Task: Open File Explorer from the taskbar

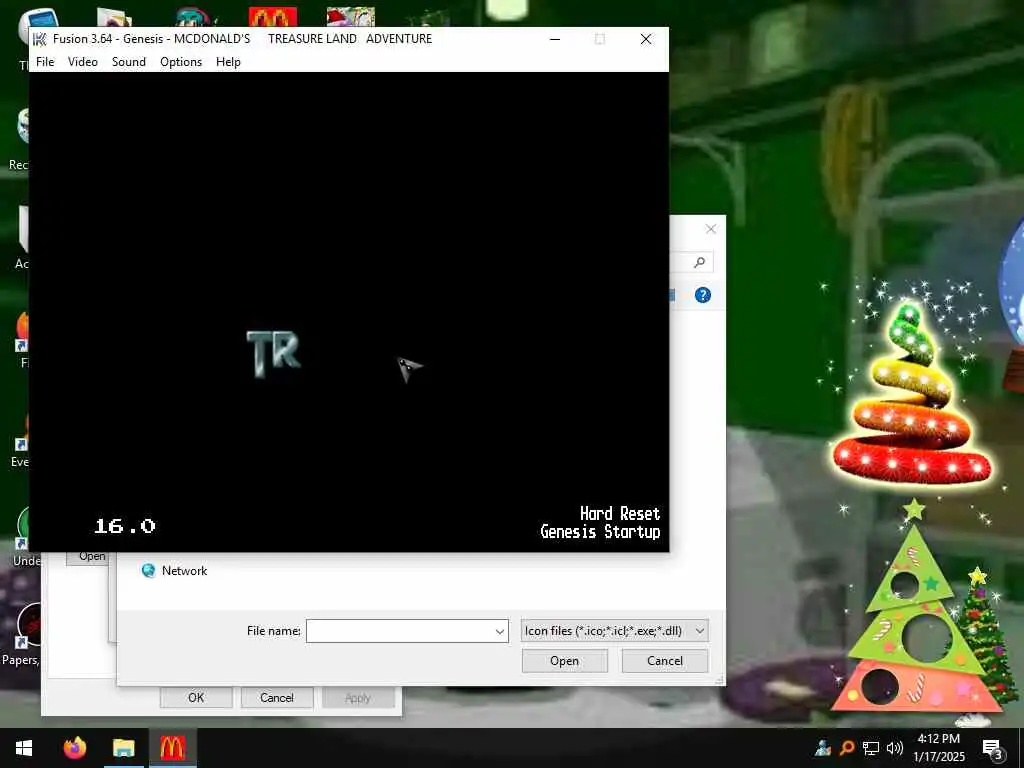Action: point(123,748)
